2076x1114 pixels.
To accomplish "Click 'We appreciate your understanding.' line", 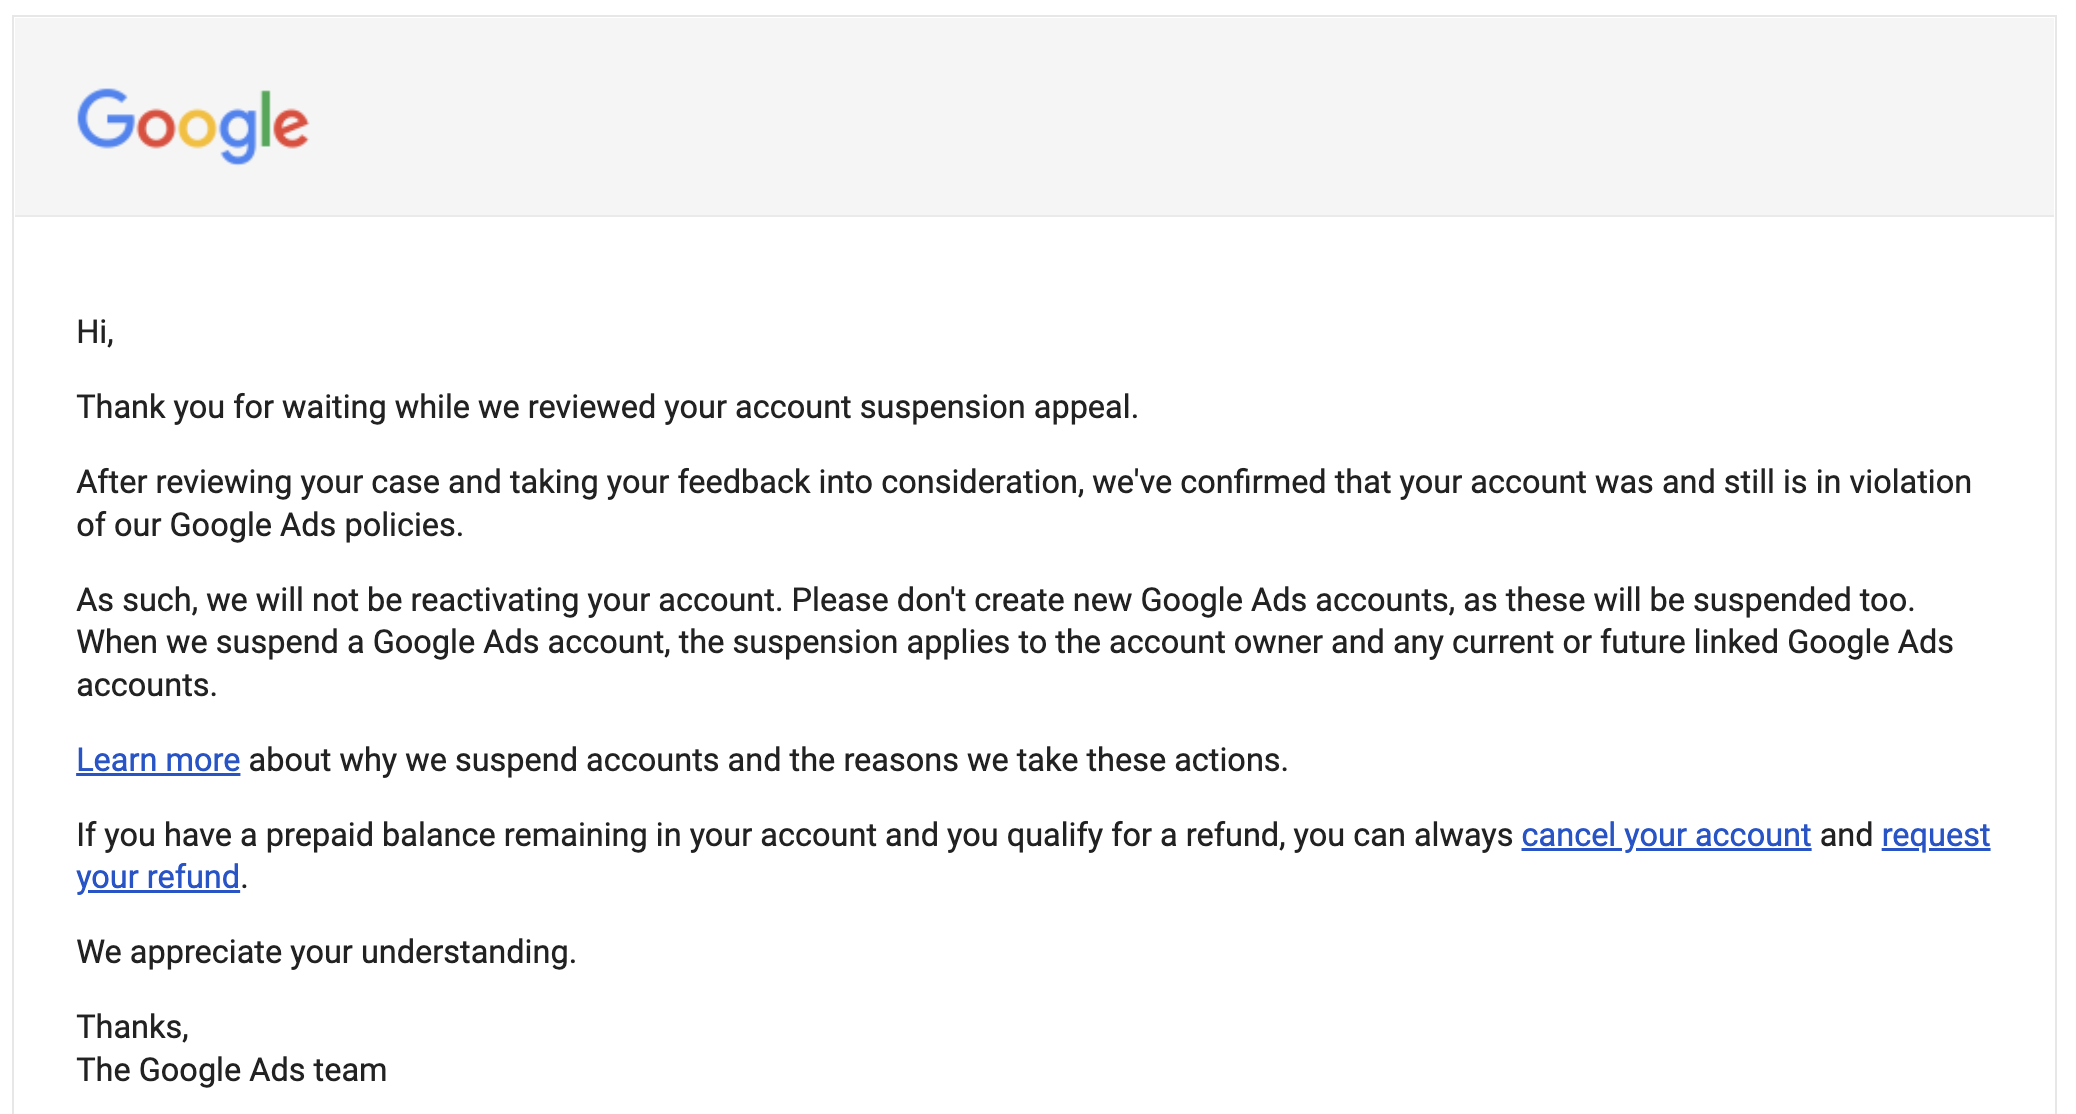I will [327, 952].
